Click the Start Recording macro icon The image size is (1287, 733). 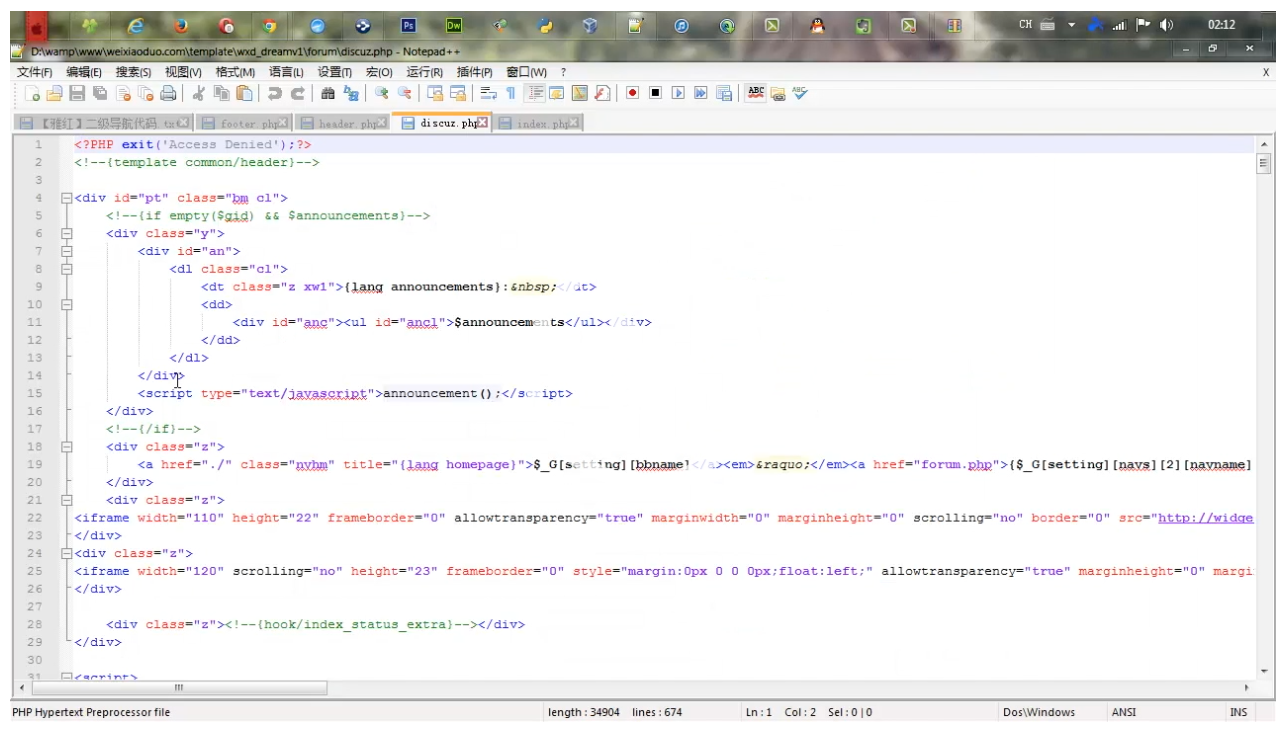(x=632, y=93)
